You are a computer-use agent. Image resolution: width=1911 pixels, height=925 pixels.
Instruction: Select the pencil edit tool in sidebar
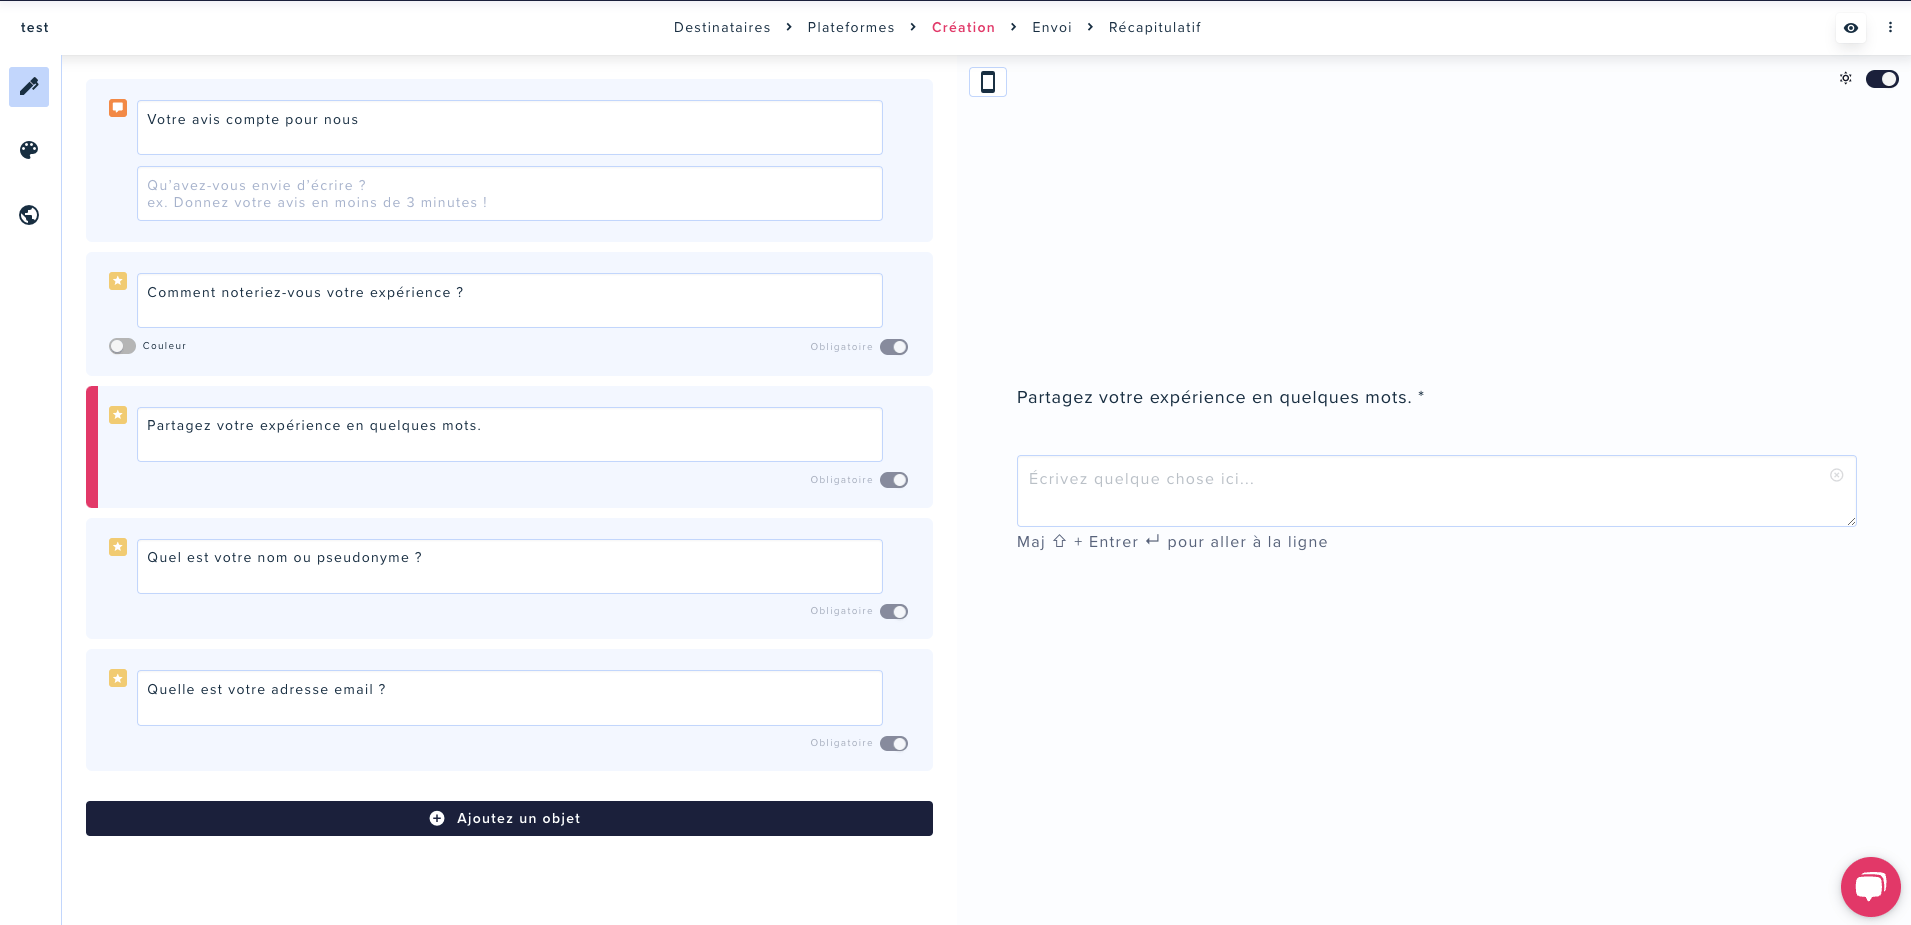(x=29, y=87)
